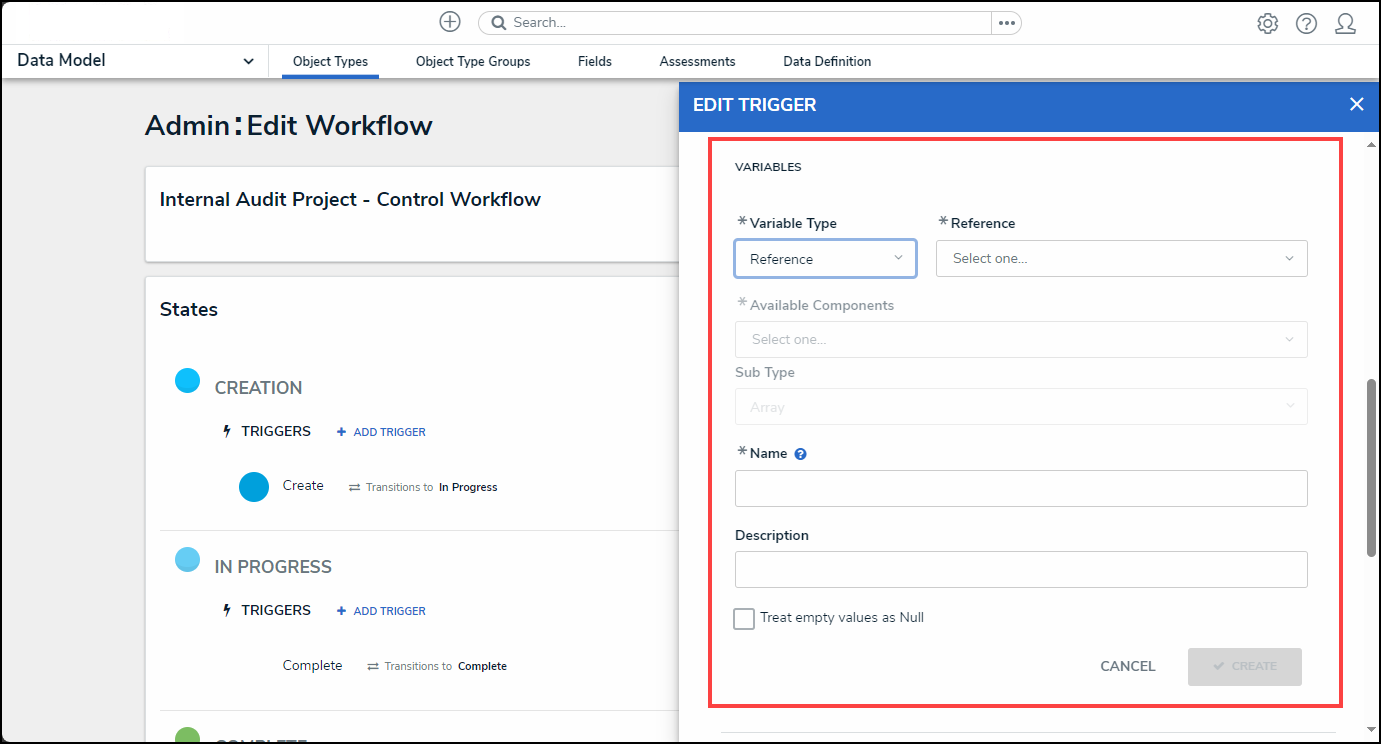Click the Name field help tooltip icon
Screen dimensions: 1381x744
(x=800, y=454)
